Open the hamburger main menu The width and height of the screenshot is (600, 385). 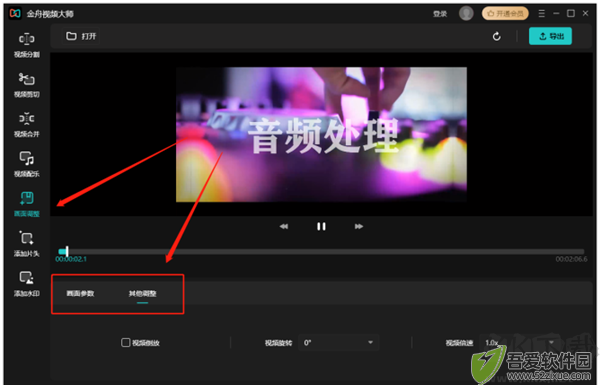pyautogui.click(x=541, y=13)
